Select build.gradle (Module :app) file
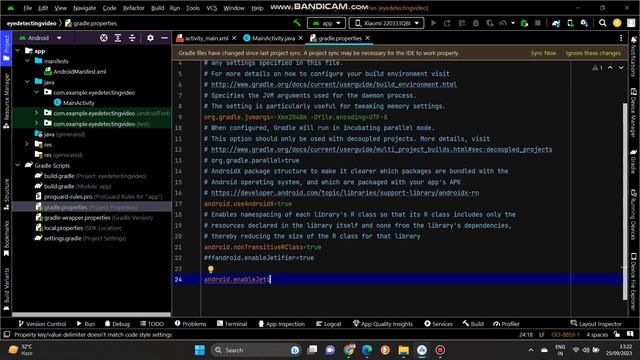The width and height of the screenshot is (640, 360). click(73, 186)
